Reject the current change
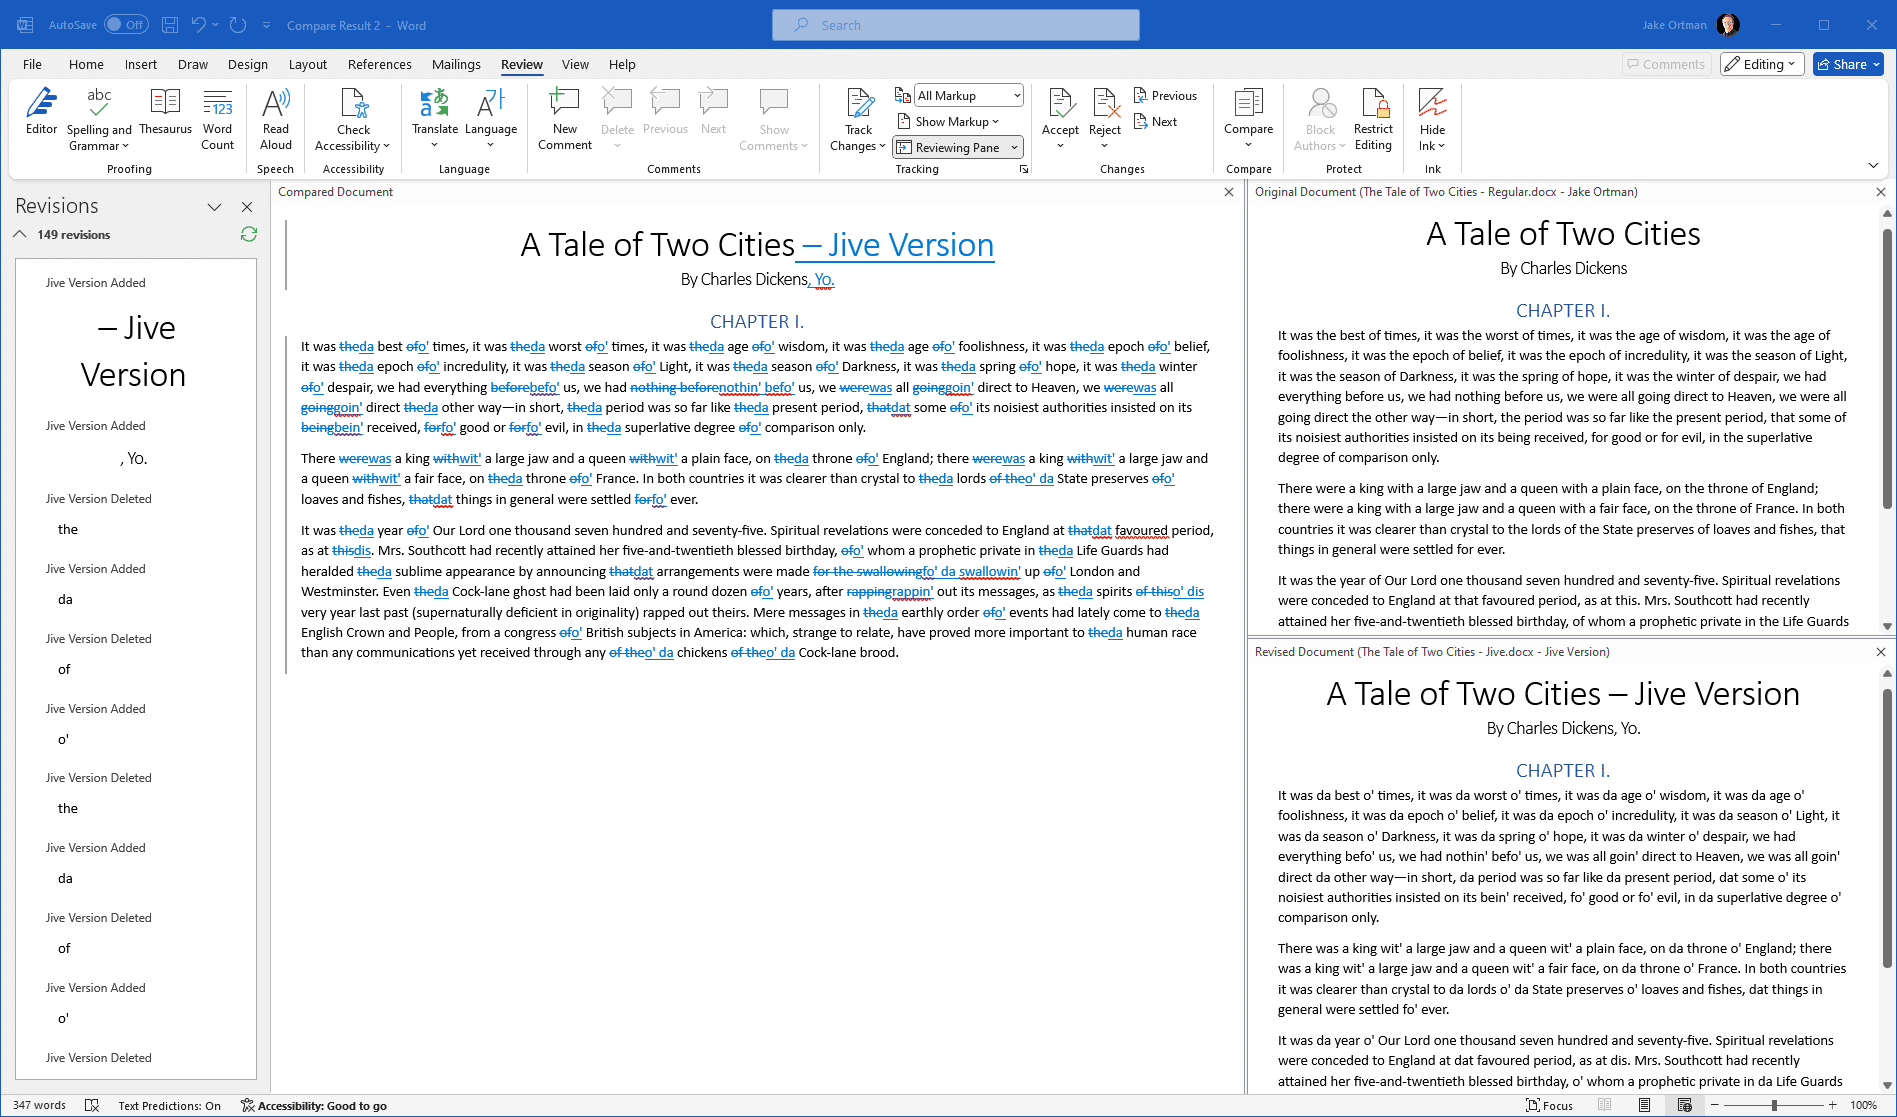 coord(1105,111)
